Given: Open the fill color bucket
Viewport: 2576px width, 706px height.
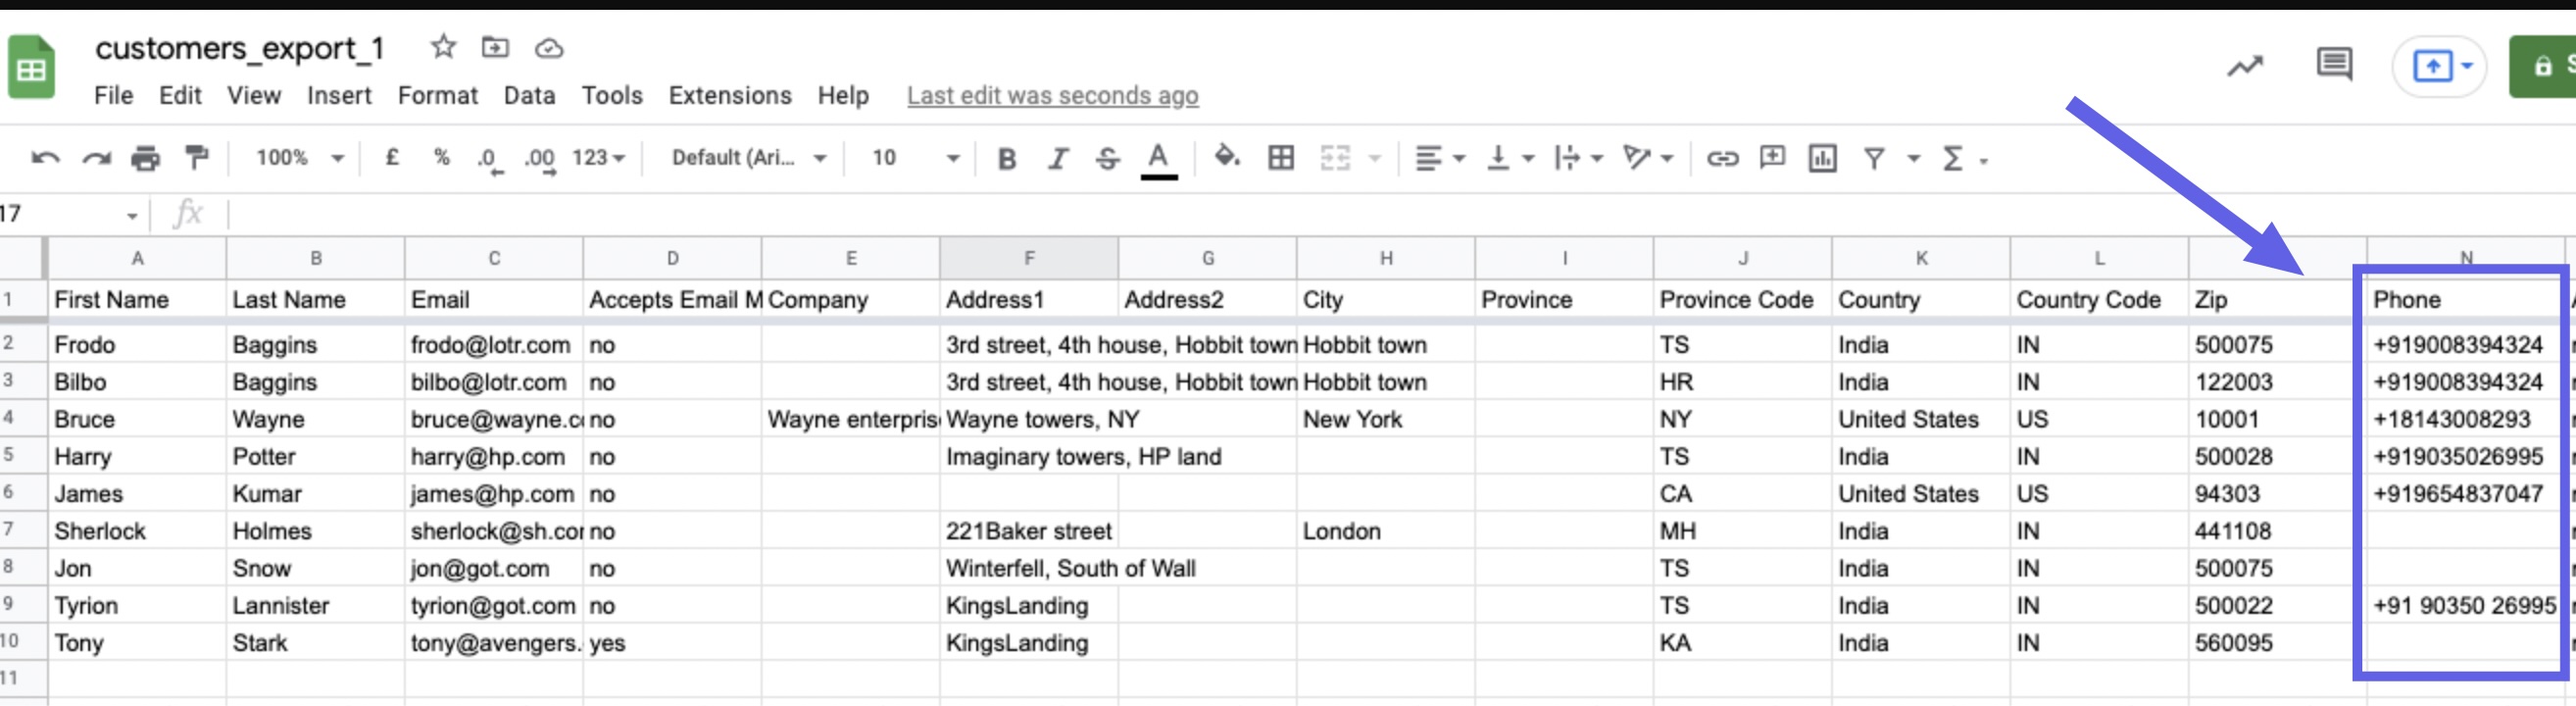Looking at the screenshot, I should tap(1227, 157).
